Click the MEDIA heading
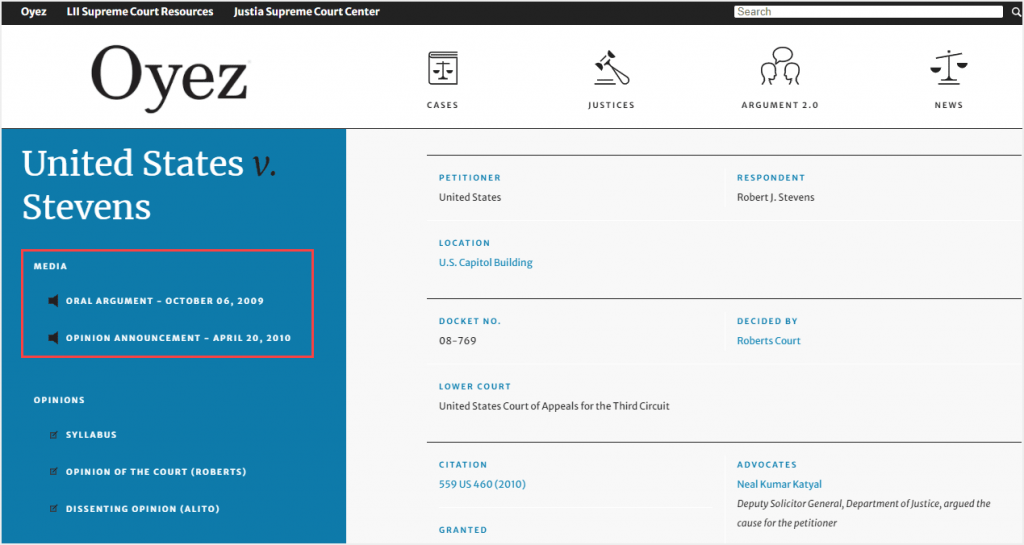The image size is (1024, 545). click(50, 266)
